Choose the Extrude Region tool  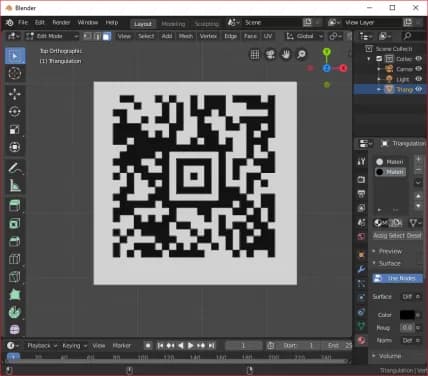pyautogui.click(x=15, y=206)
